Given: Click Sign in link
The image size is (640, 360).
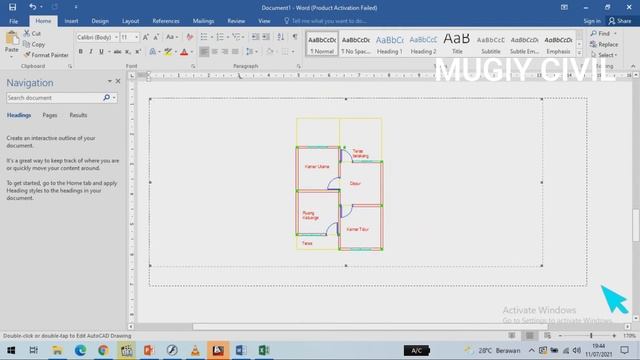Looking at the screenshot, I should point(592,21).
